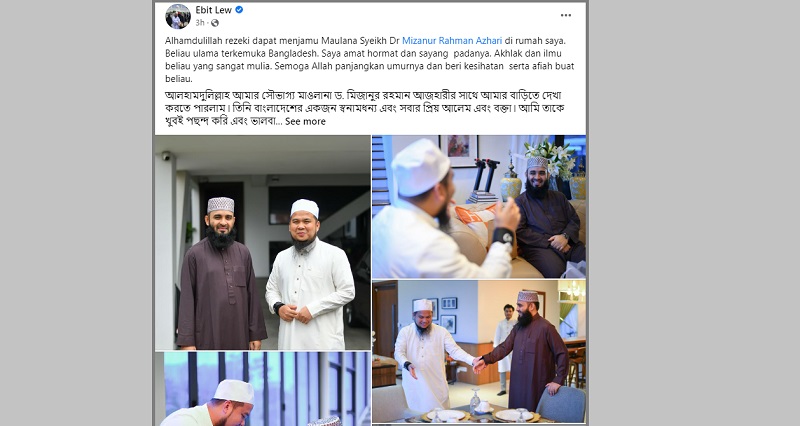Click the Malay paragraph starting "Alhamdulillah rezeki"
800x426 pixels.
tap(370, 60)
